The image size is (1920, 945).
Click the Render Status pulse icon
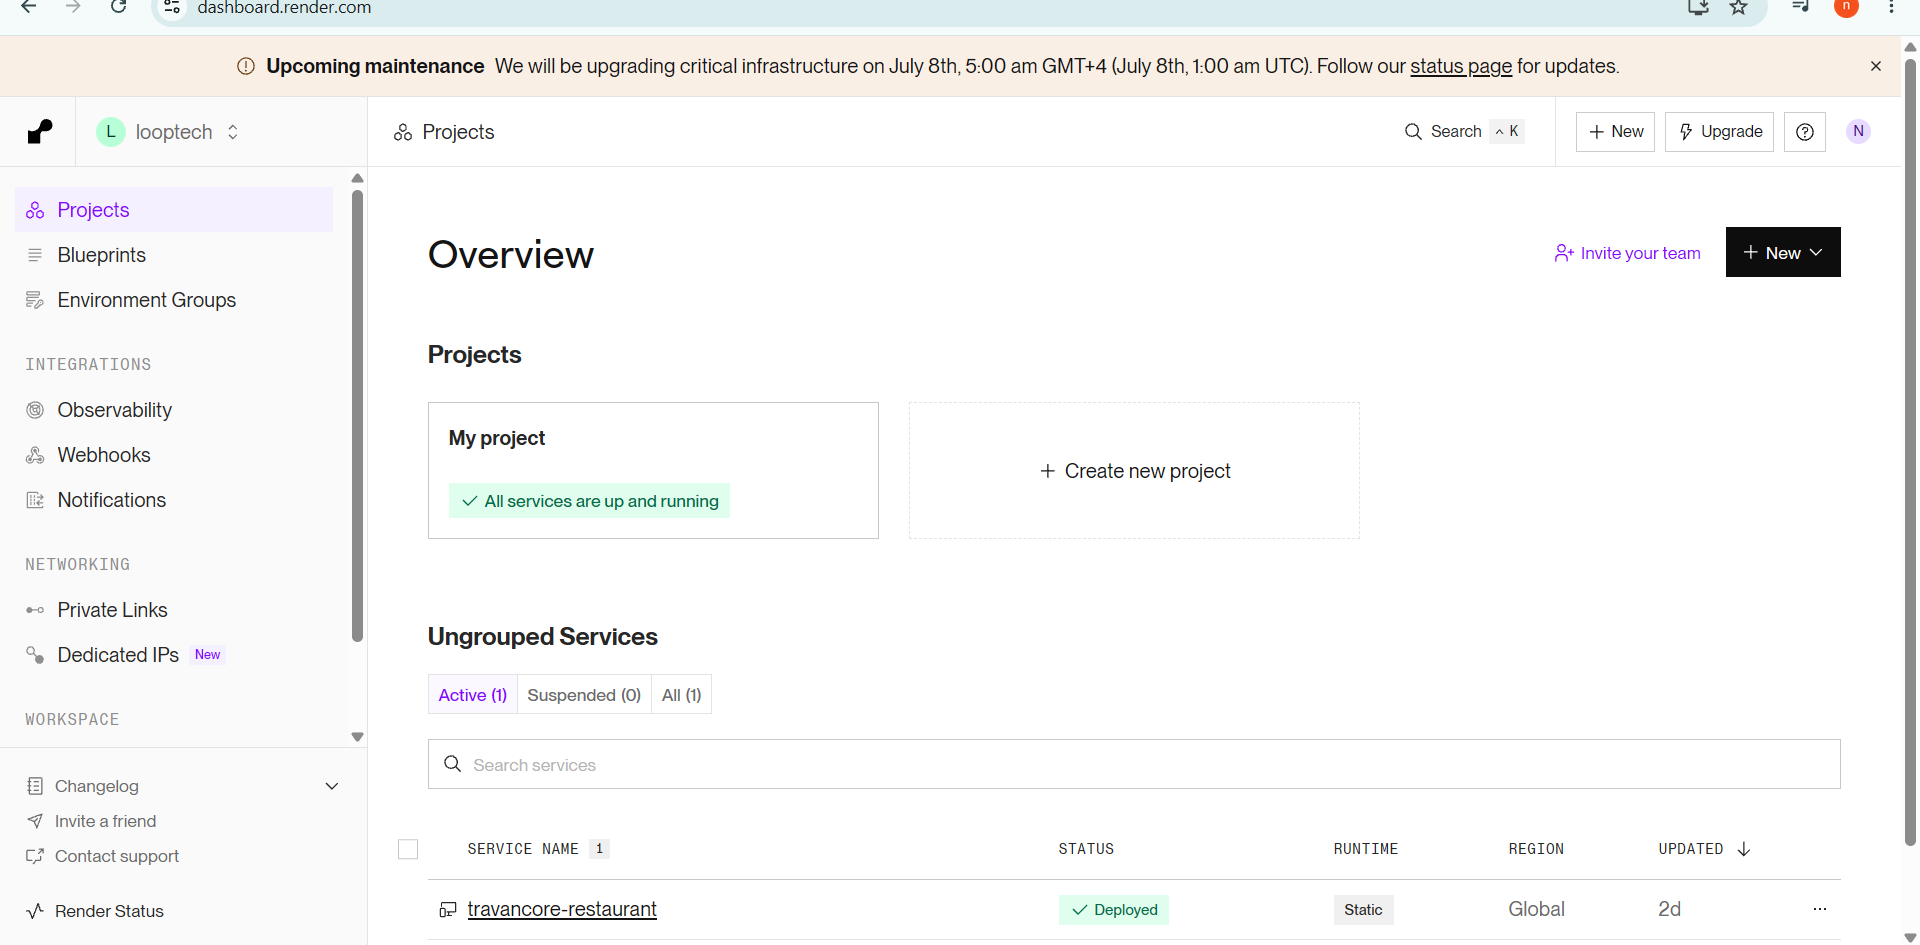(35, 911)
